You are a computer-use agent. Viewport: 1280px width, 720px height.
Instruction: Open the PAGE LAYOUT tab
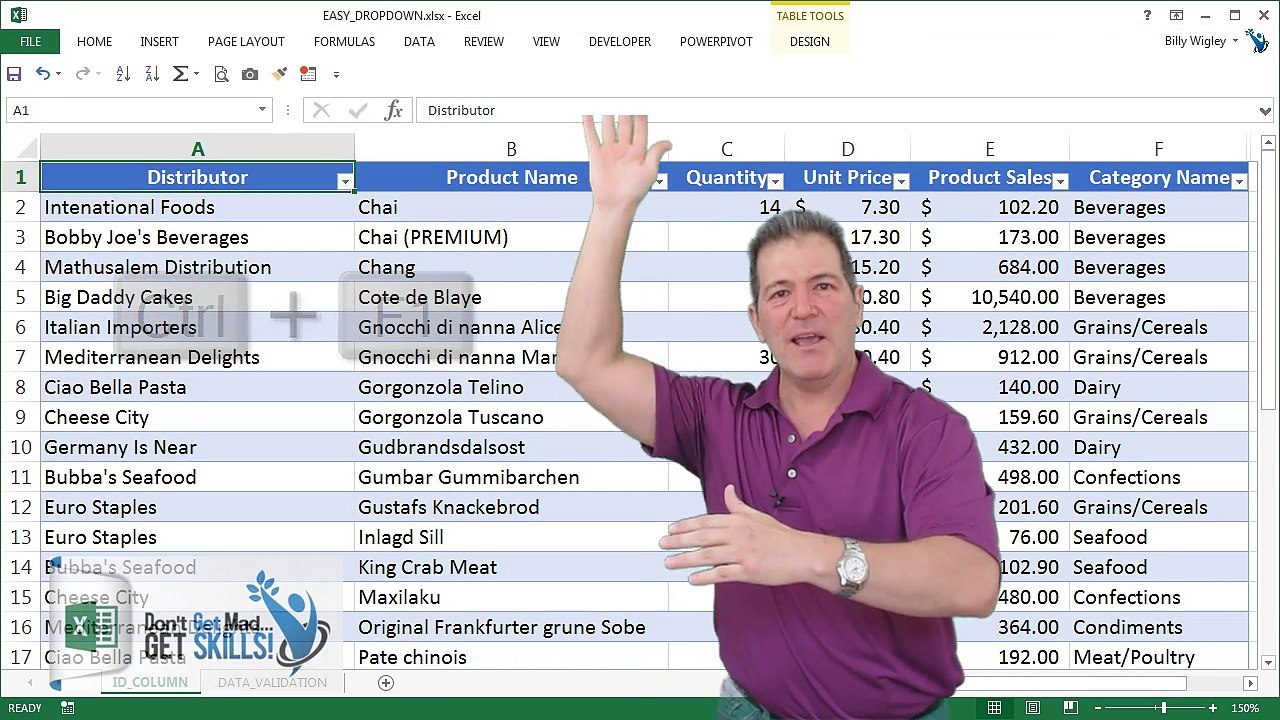(246, 42)
